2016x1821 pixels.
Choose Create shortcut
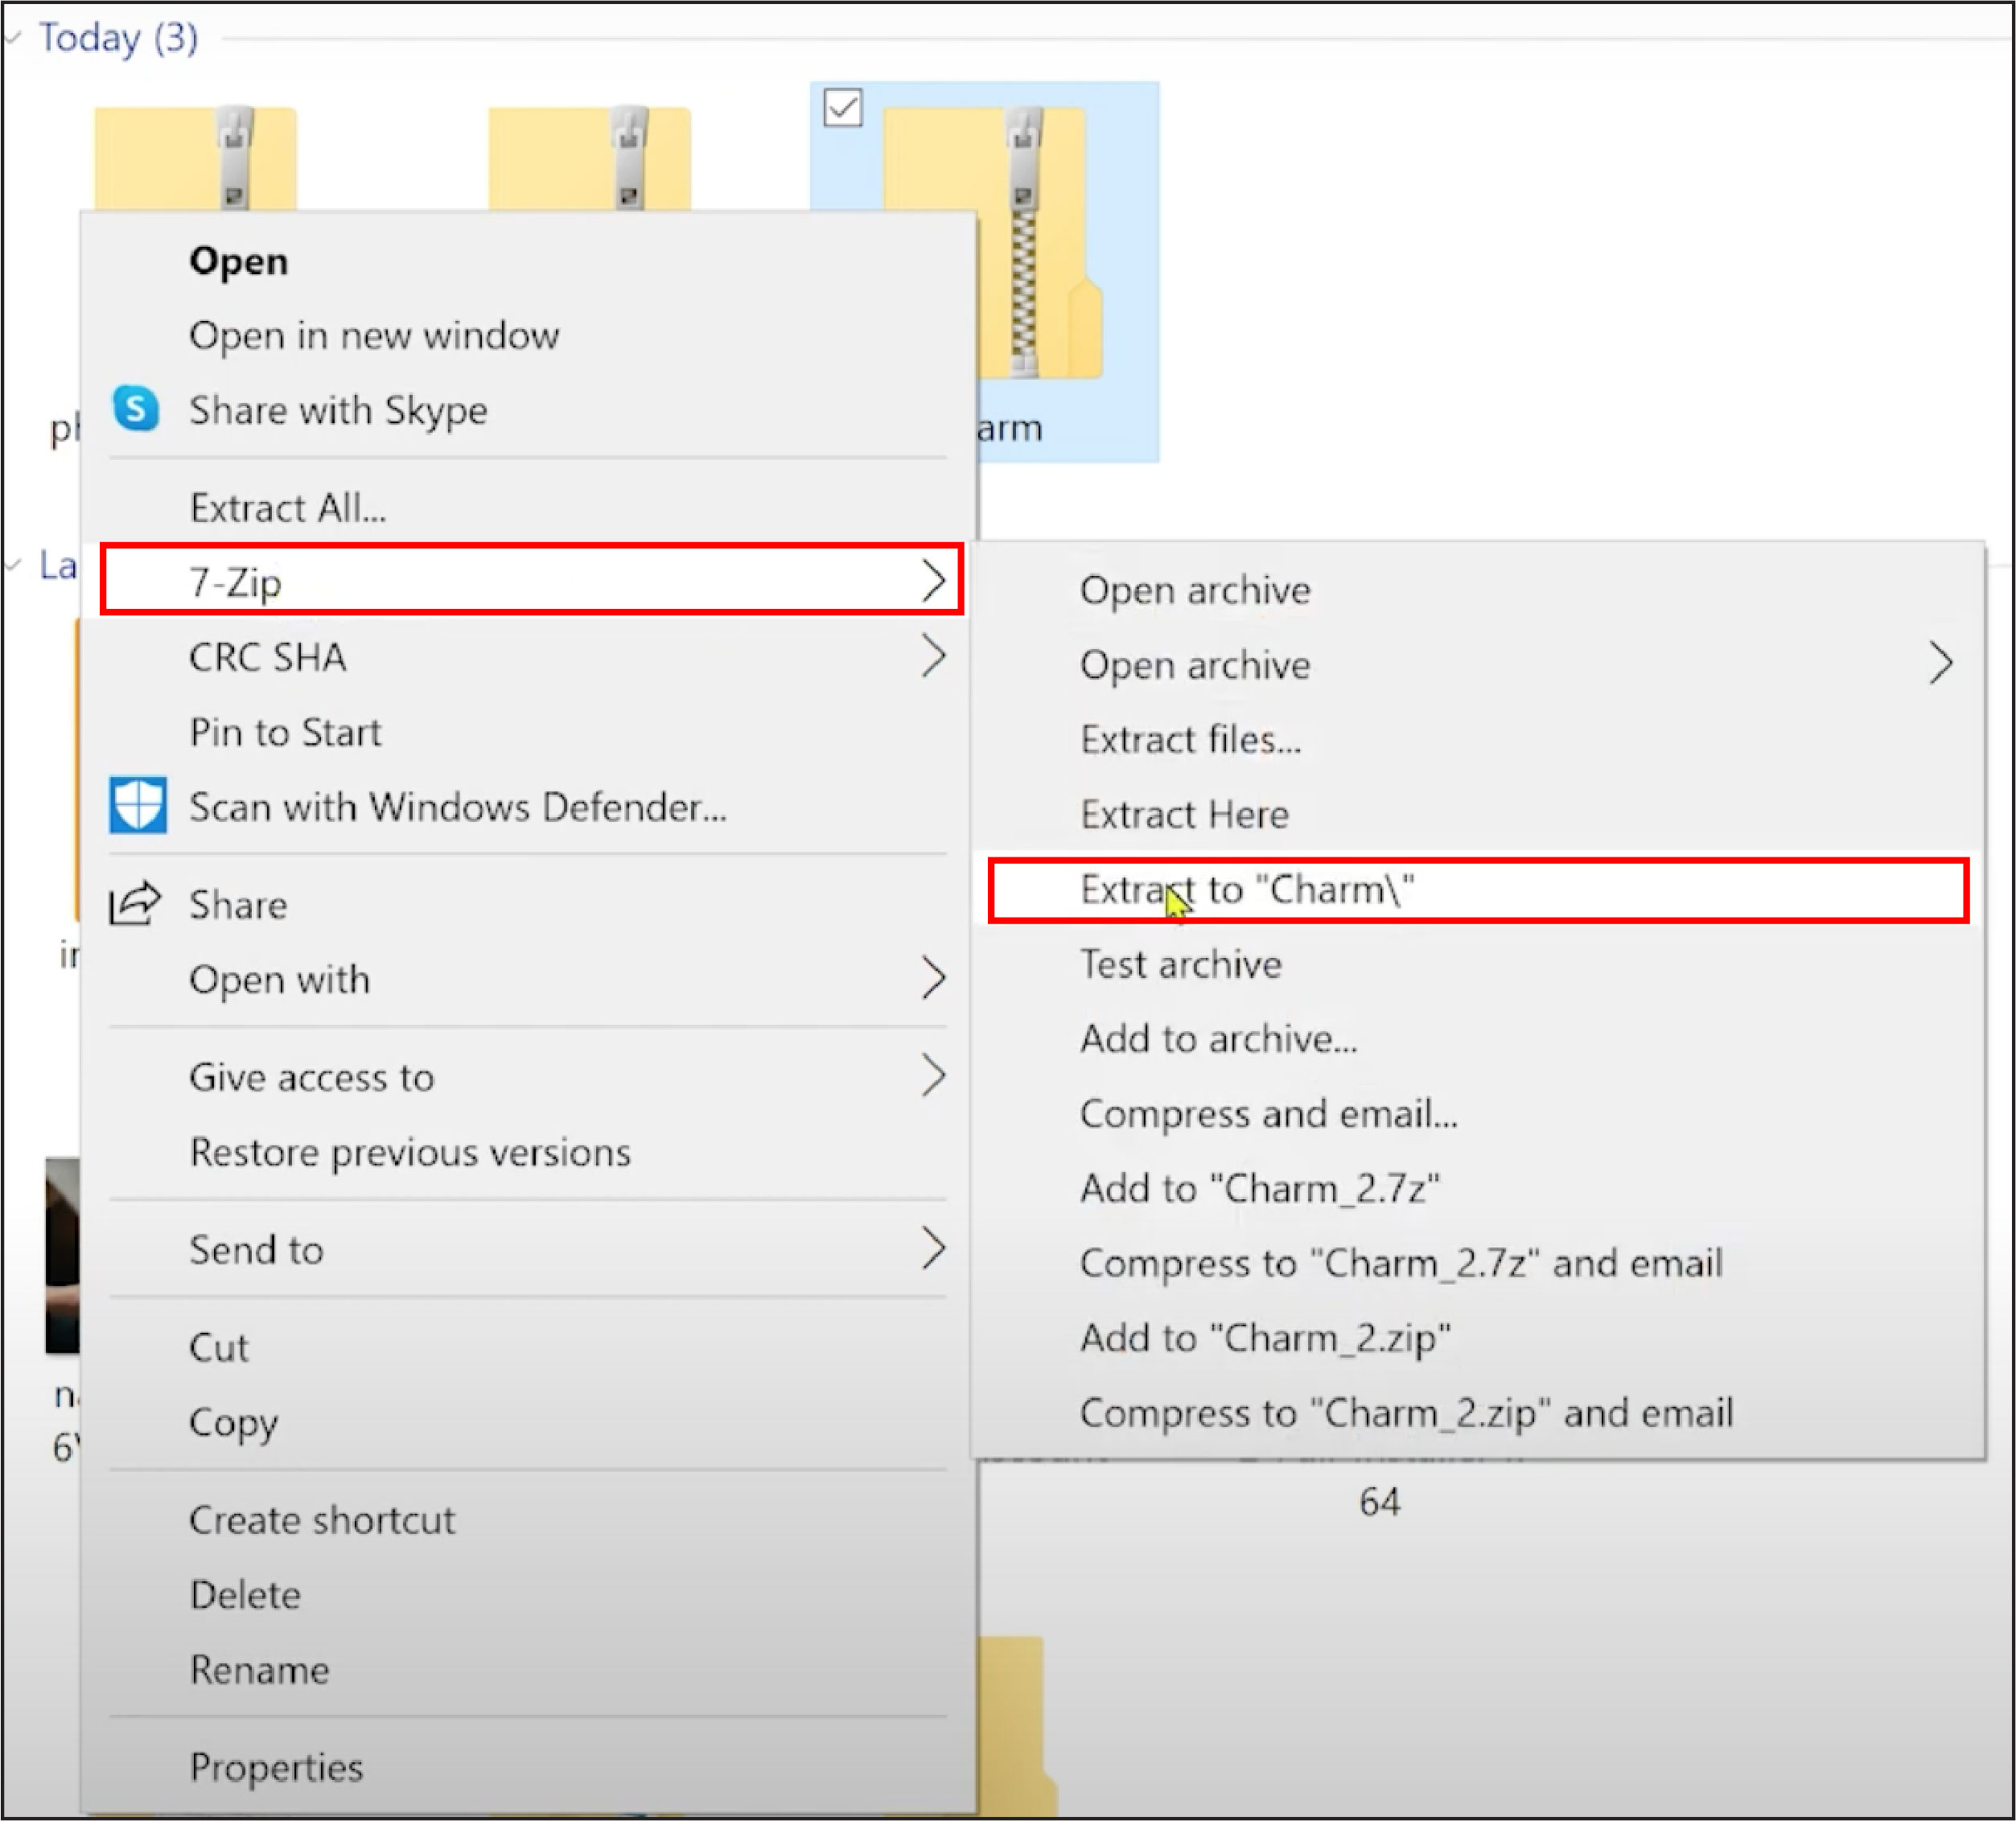pyautogui.click(x=528, y=1520)
